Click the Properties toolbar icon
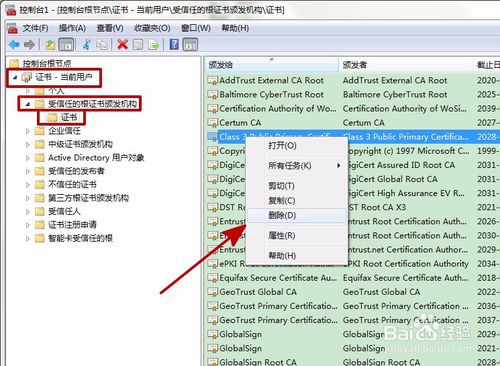Image resolution: width=500 pixels, height=366 pixels. pyautogui.click(x=138, y=44)
